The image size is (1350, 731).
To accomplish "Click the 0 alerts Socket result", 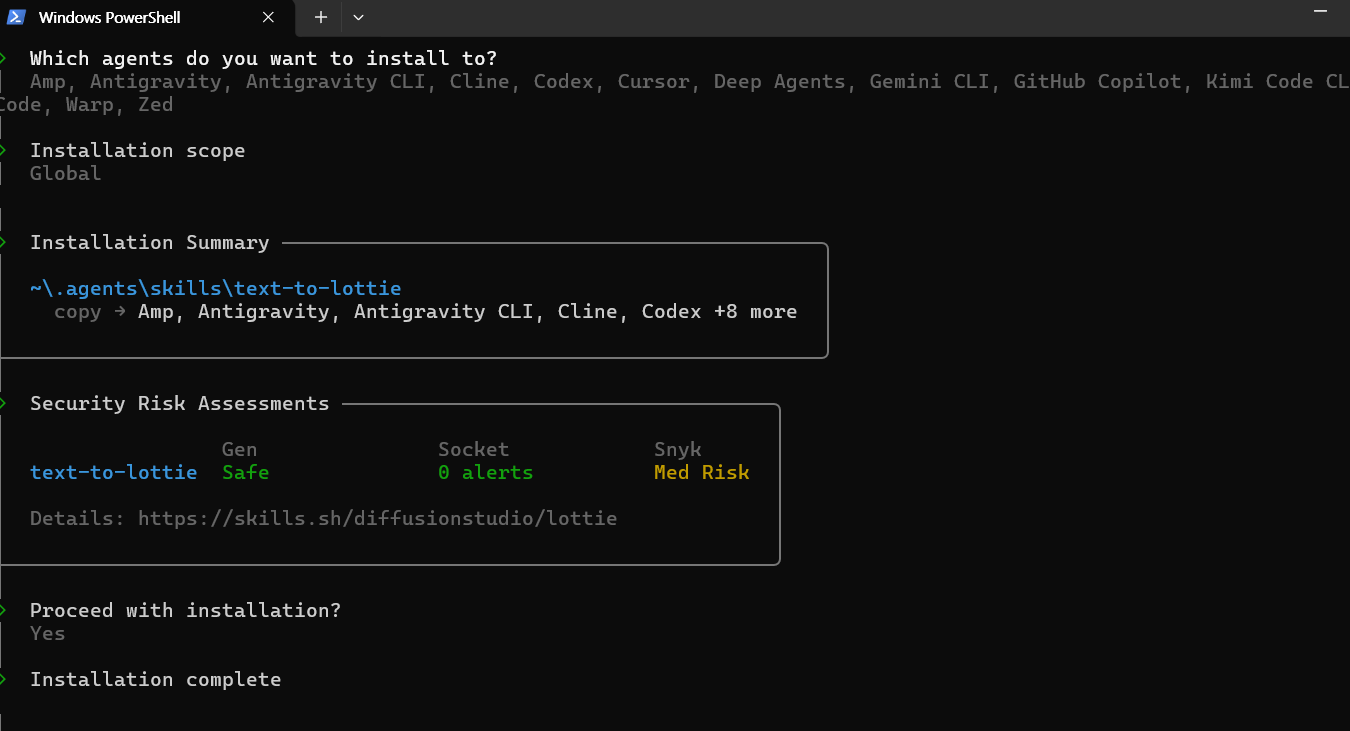I will click(485, 472).
